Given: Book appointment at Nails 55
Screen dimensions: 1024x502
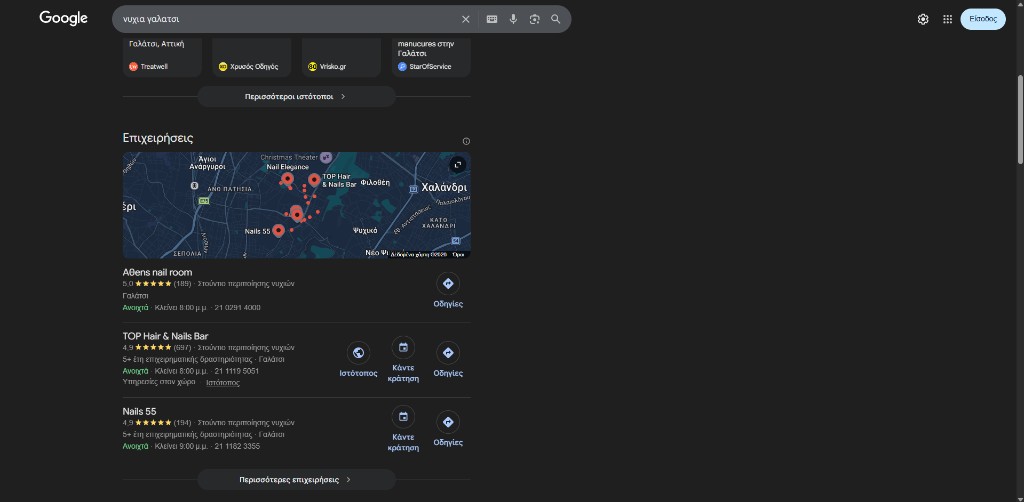Looking at the screenshot, I should pyautogui.click(x=404, y=429).
